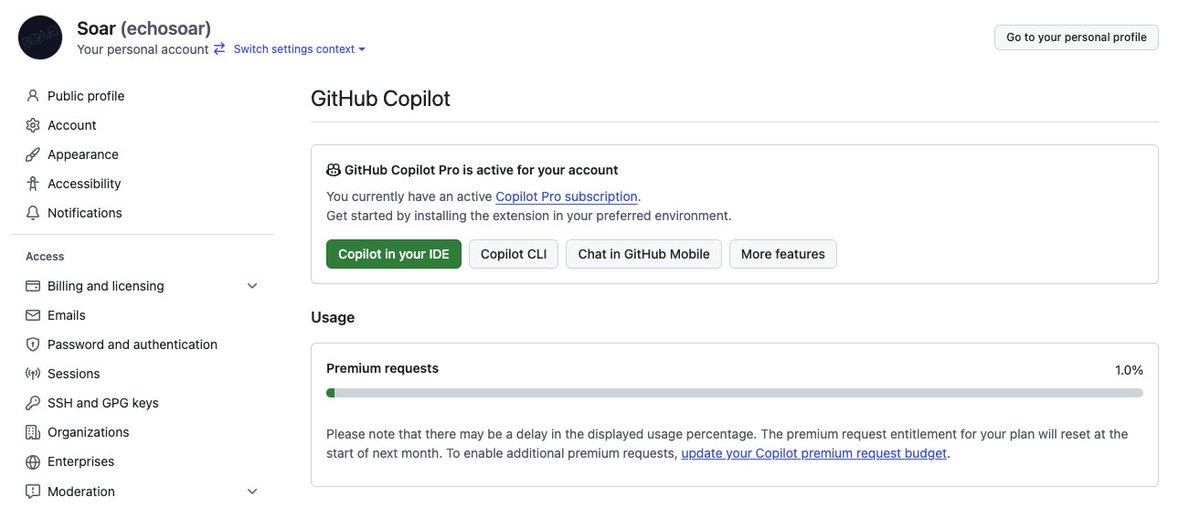This screenshot has width=1200, height=508.
Task: Click the Accessibility figure icon
Action: [33, 183]
